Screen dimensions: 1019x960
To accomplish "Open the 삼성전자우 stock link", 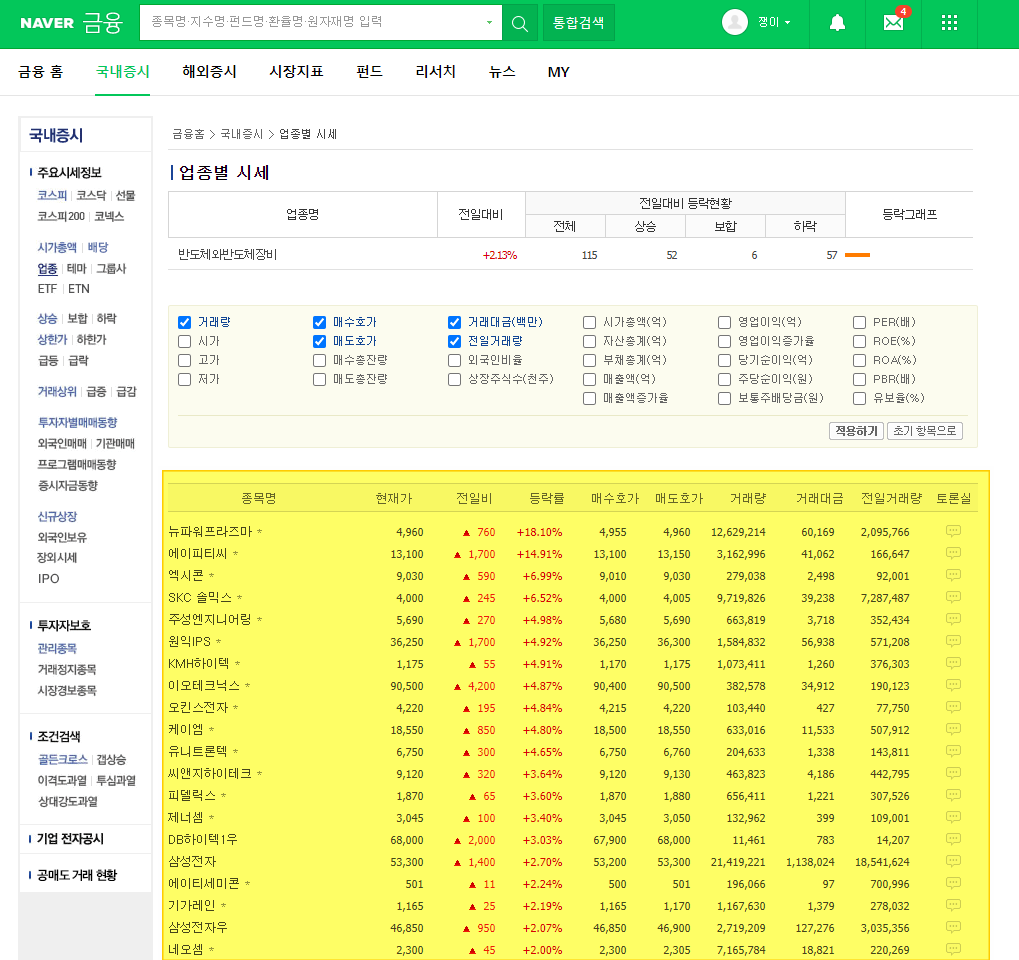I will (198, 928).
